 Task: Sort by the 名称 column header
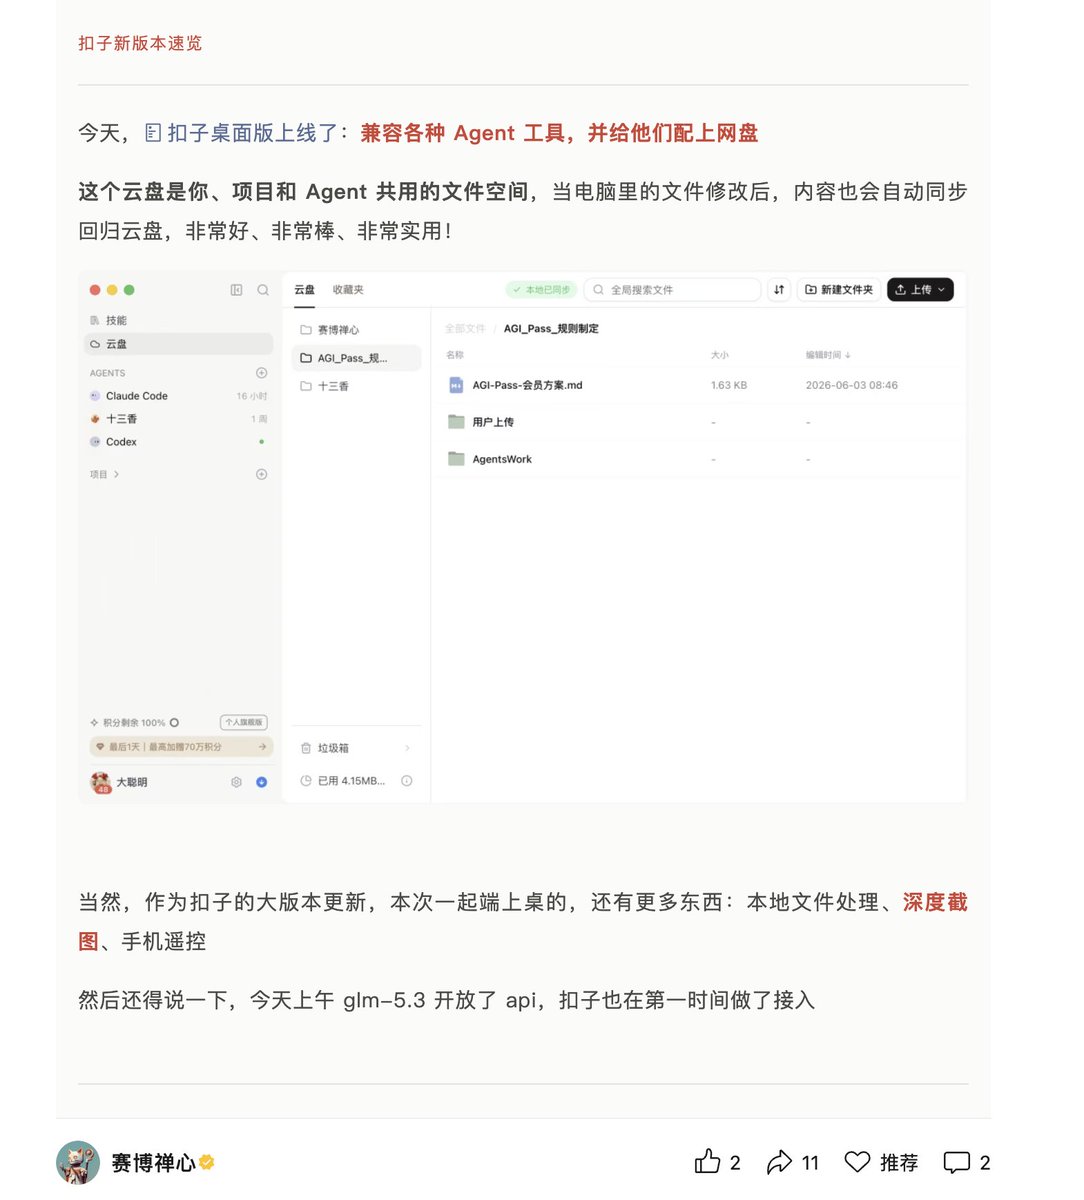pyautogui.click(x=455, y=355)
